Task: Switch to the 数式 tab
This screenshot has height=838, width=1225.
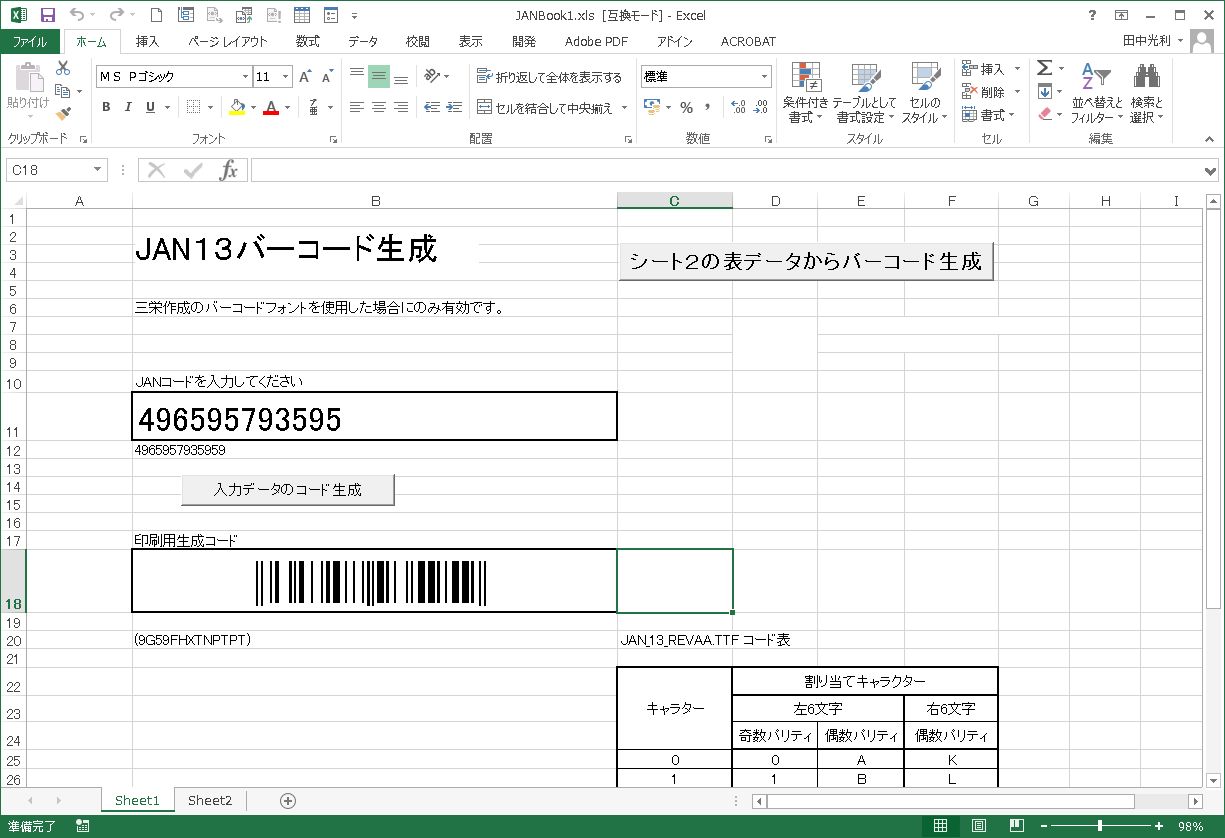Action: tap(307, 41)
